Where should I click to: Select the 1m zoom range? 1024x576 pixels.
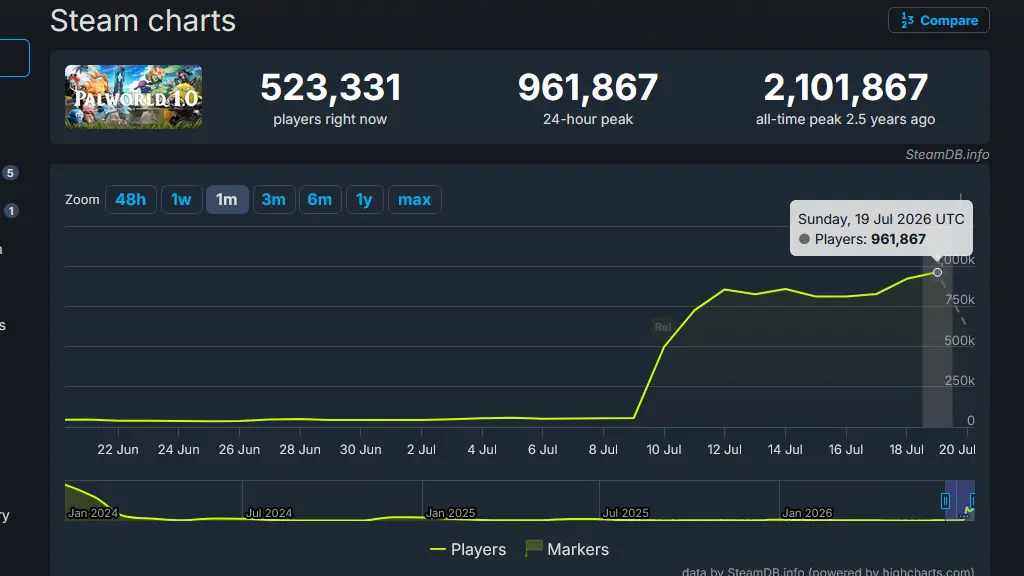[x=227, y=199]
